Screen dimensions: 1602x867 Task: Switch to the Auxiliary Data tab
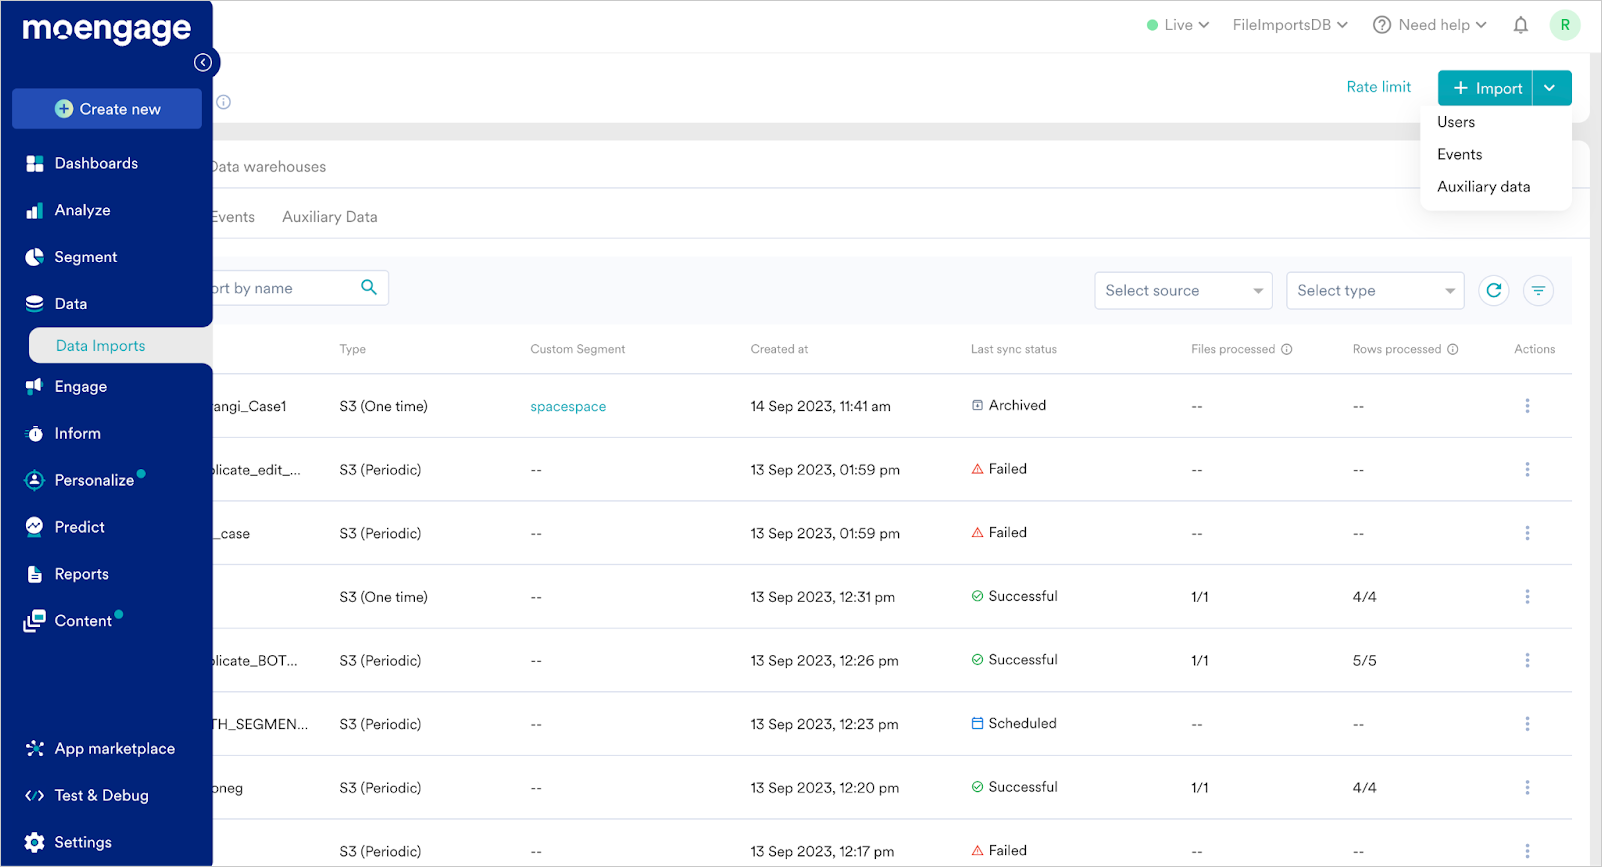point(330,217)
